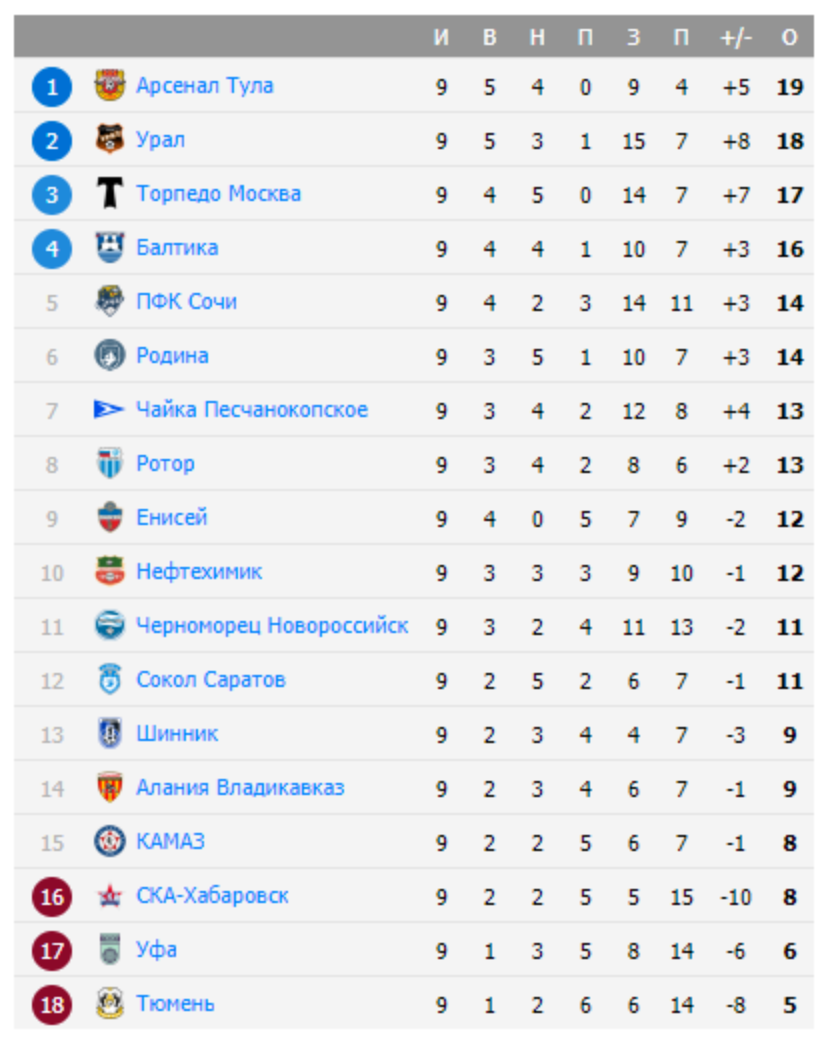Select the Енисей team name
This screenshot has height=1038, width=824.
tap(172, 518)
